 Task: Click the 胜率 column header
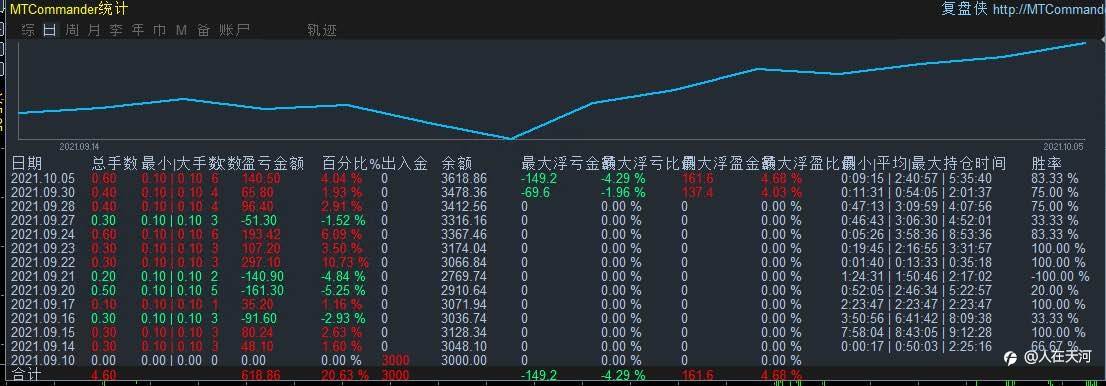1046,164
